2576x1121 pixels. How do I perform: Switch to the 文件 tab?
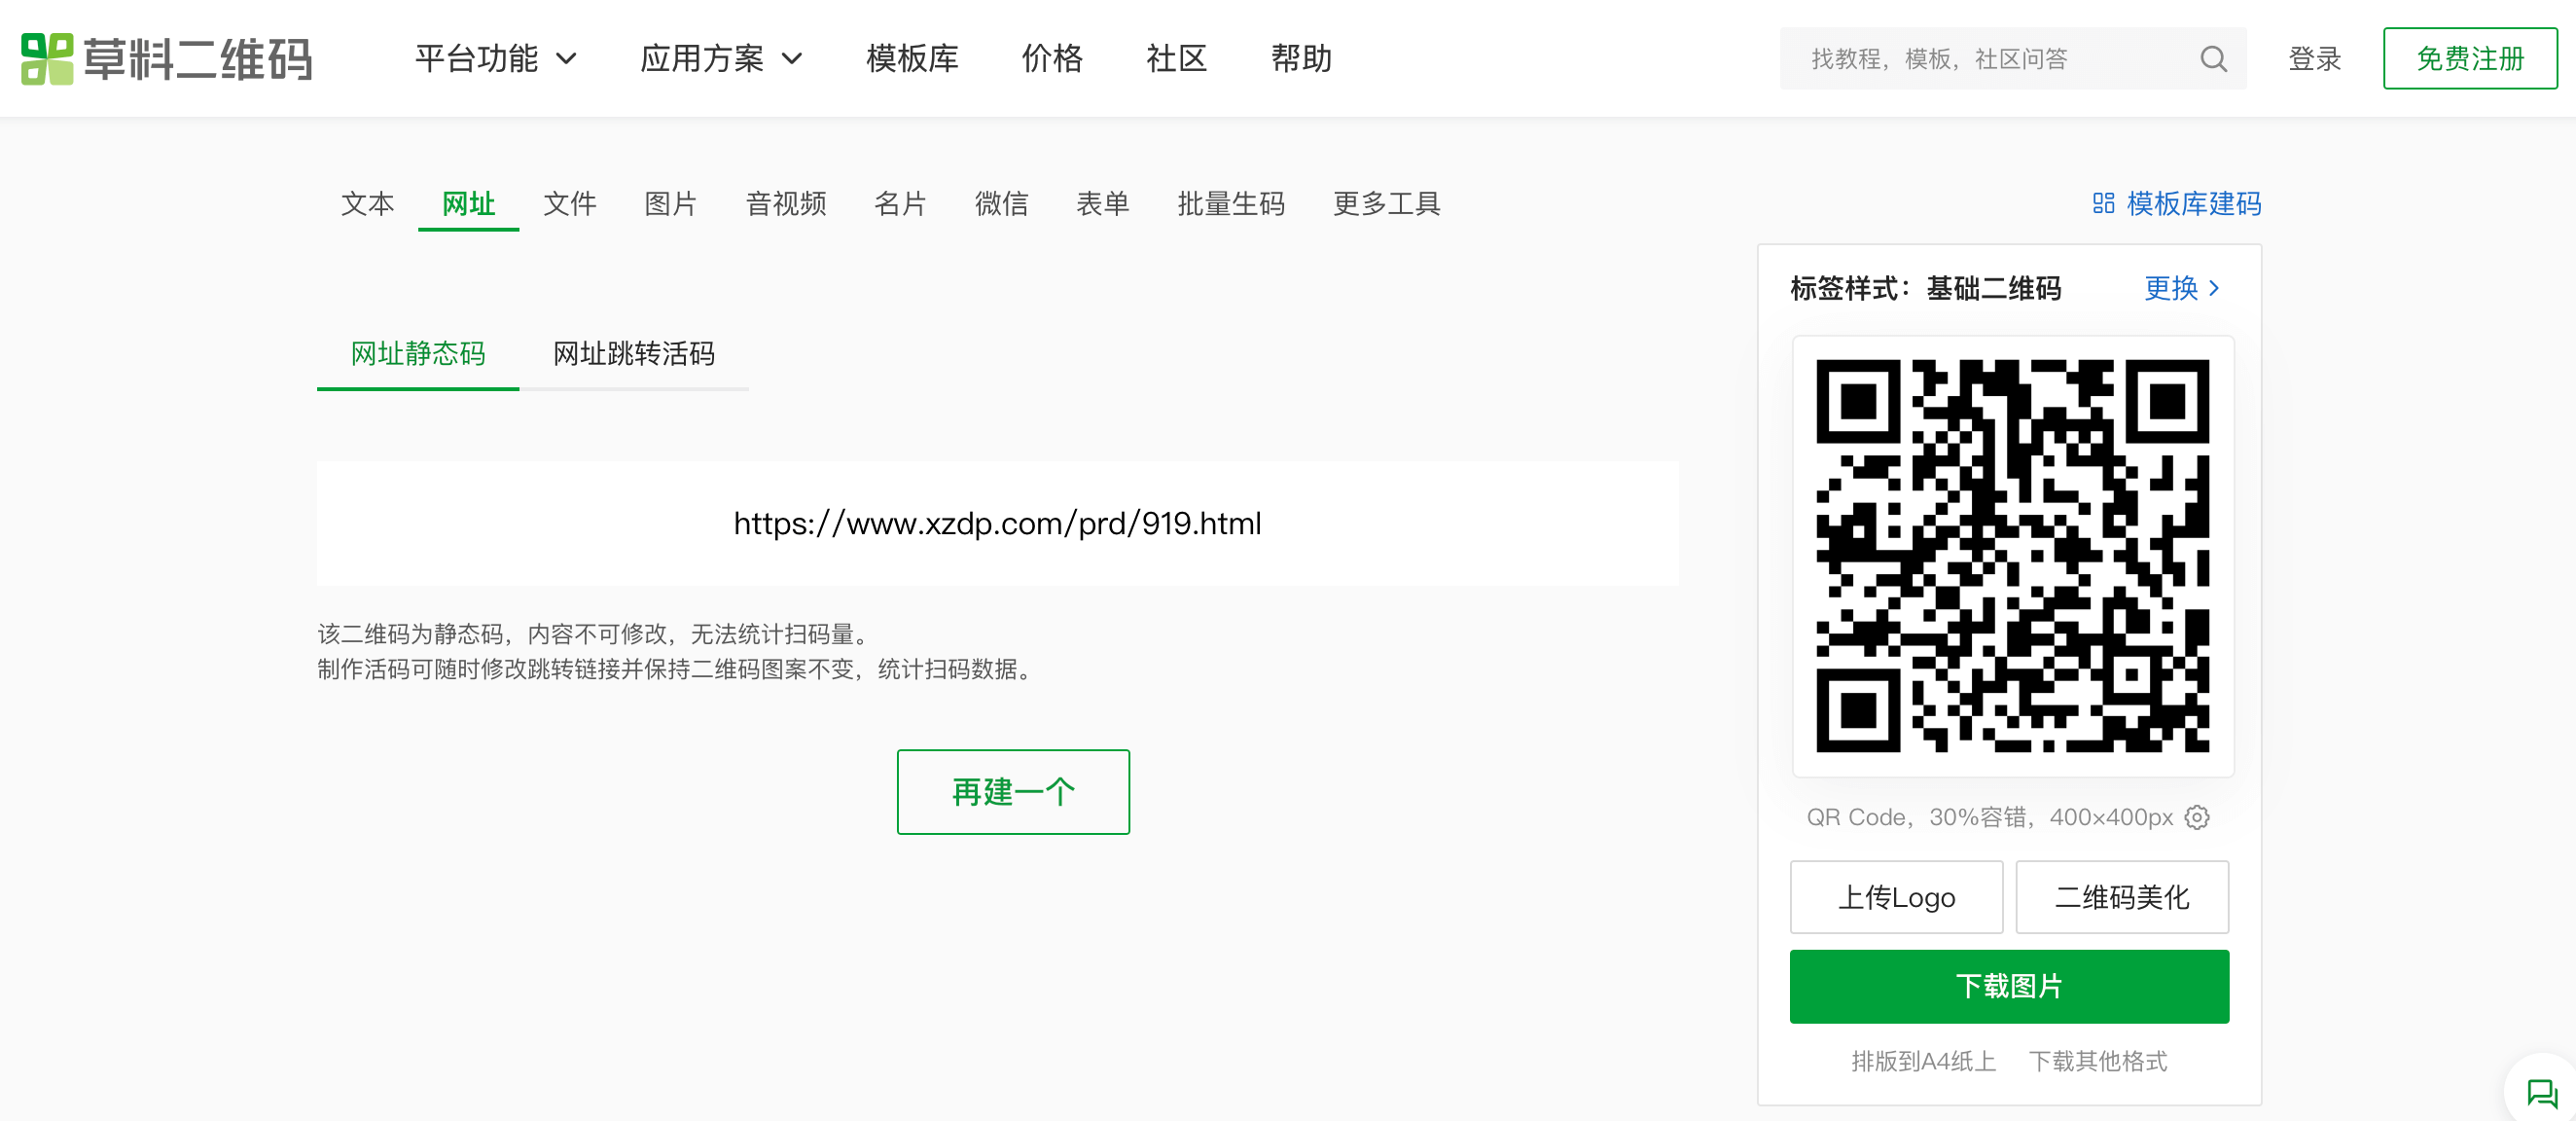(x=569, y=204)
